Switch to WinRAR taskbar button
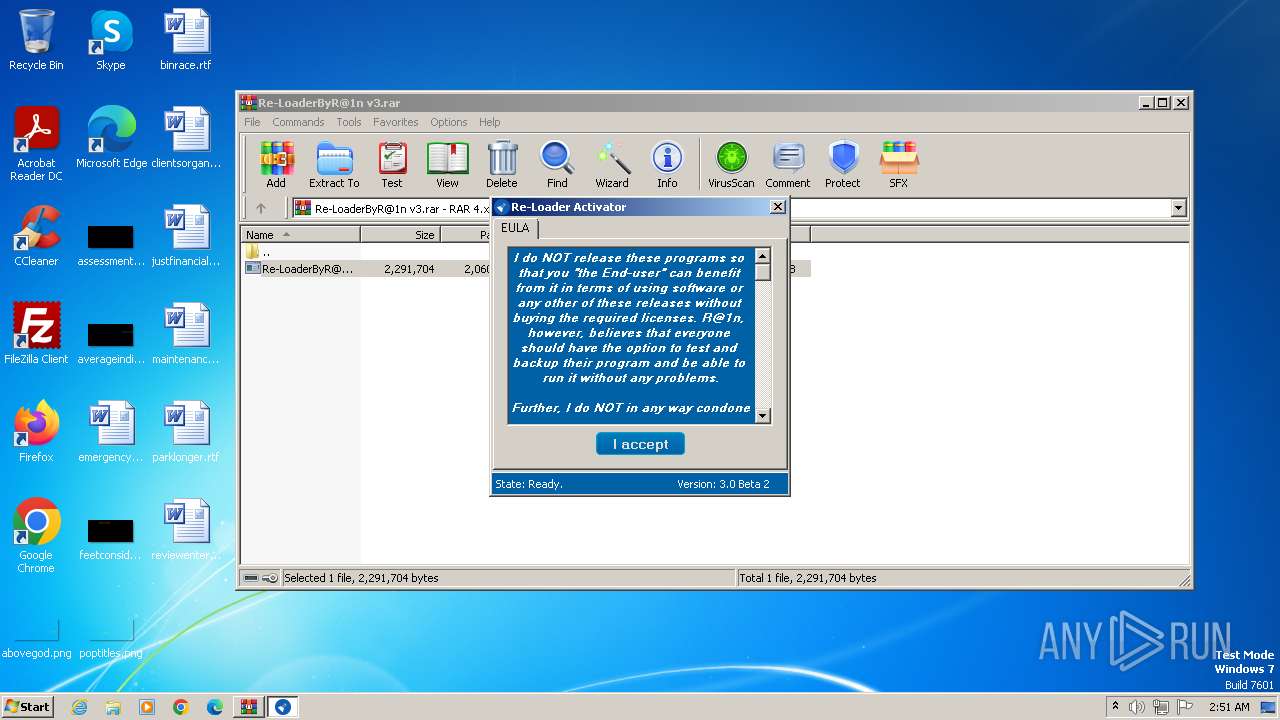The height and width of the screenshot is (720, 1280). pyautogui.click(x=249, y=707)
